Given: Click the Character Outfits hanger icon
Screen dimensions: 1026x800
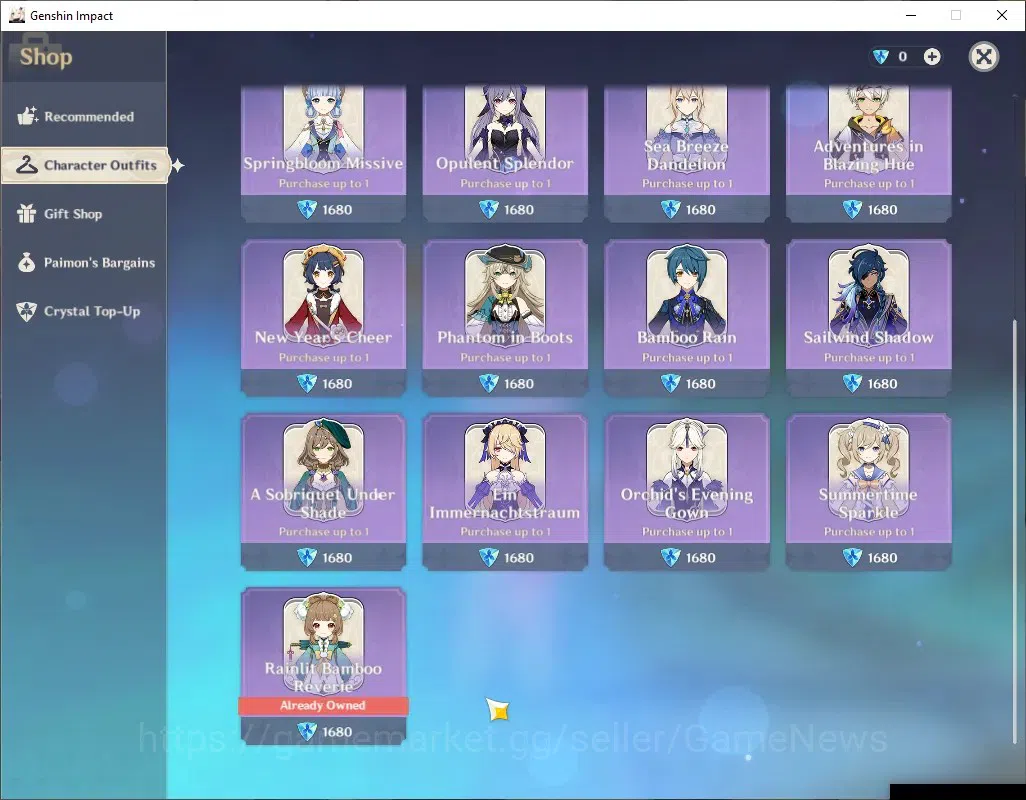Looking at the screenshot, I should click(x=27, y=165).
